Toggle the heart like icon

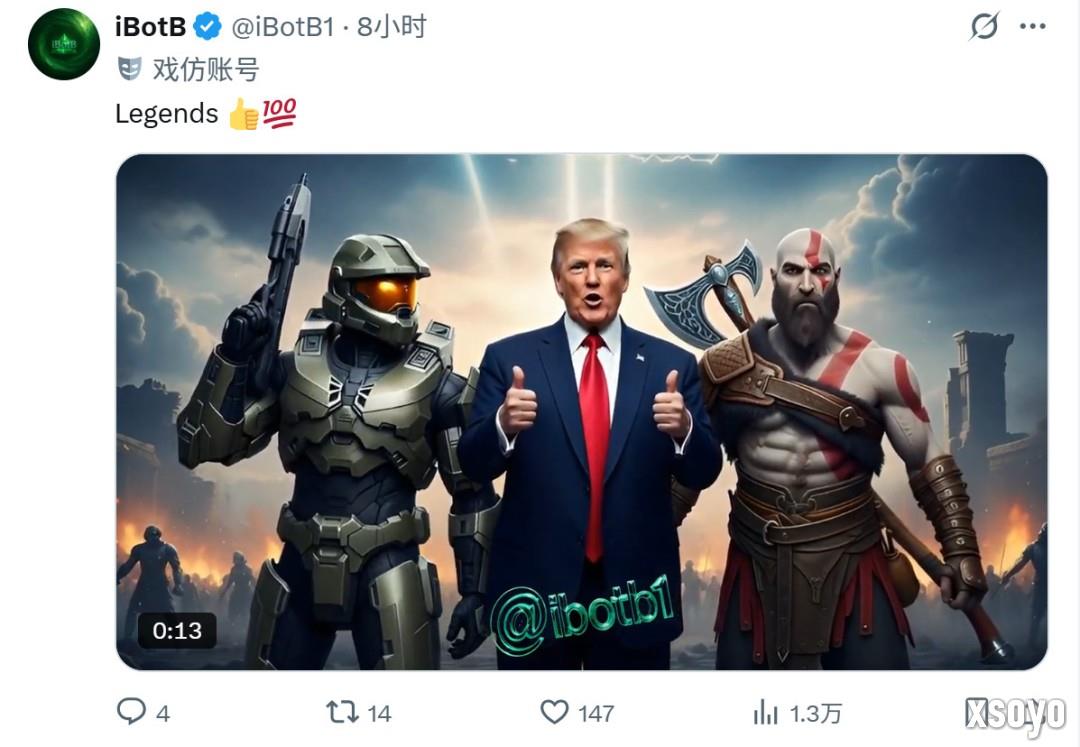(554, 712)
